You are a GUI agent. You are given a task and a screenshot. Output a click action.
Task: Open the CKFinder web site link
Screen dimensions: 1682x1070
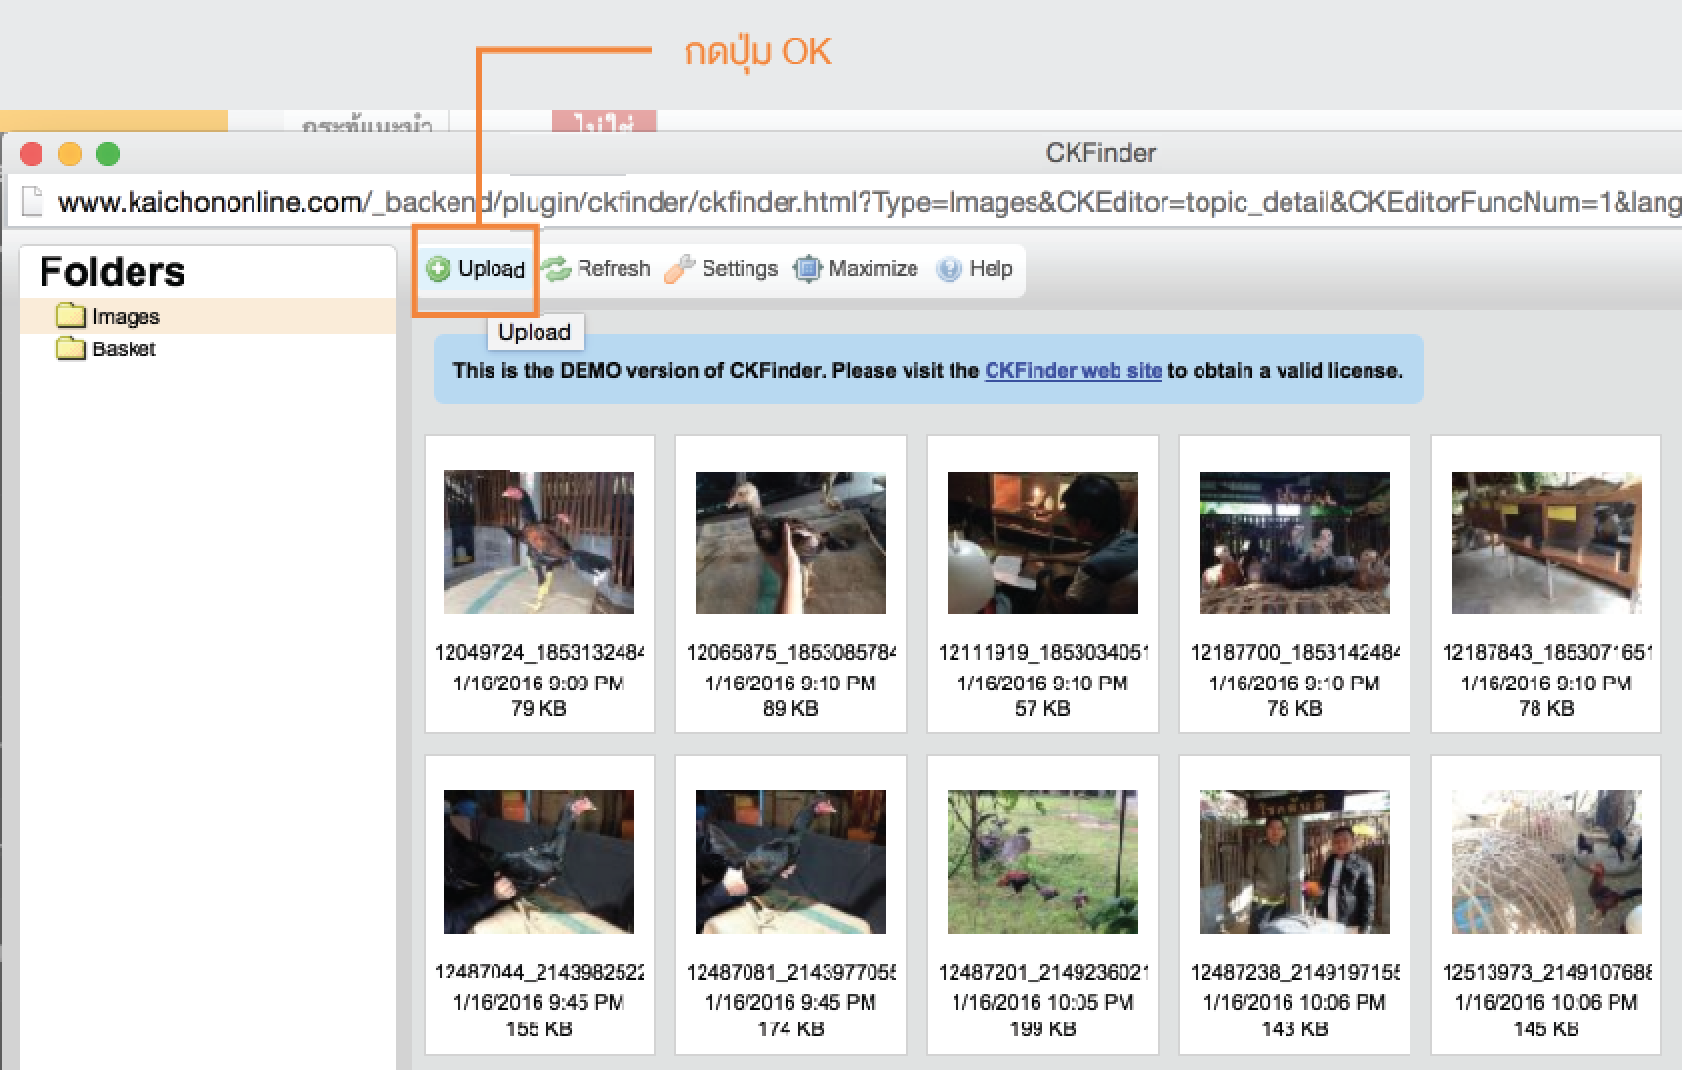coord(1073,371)
